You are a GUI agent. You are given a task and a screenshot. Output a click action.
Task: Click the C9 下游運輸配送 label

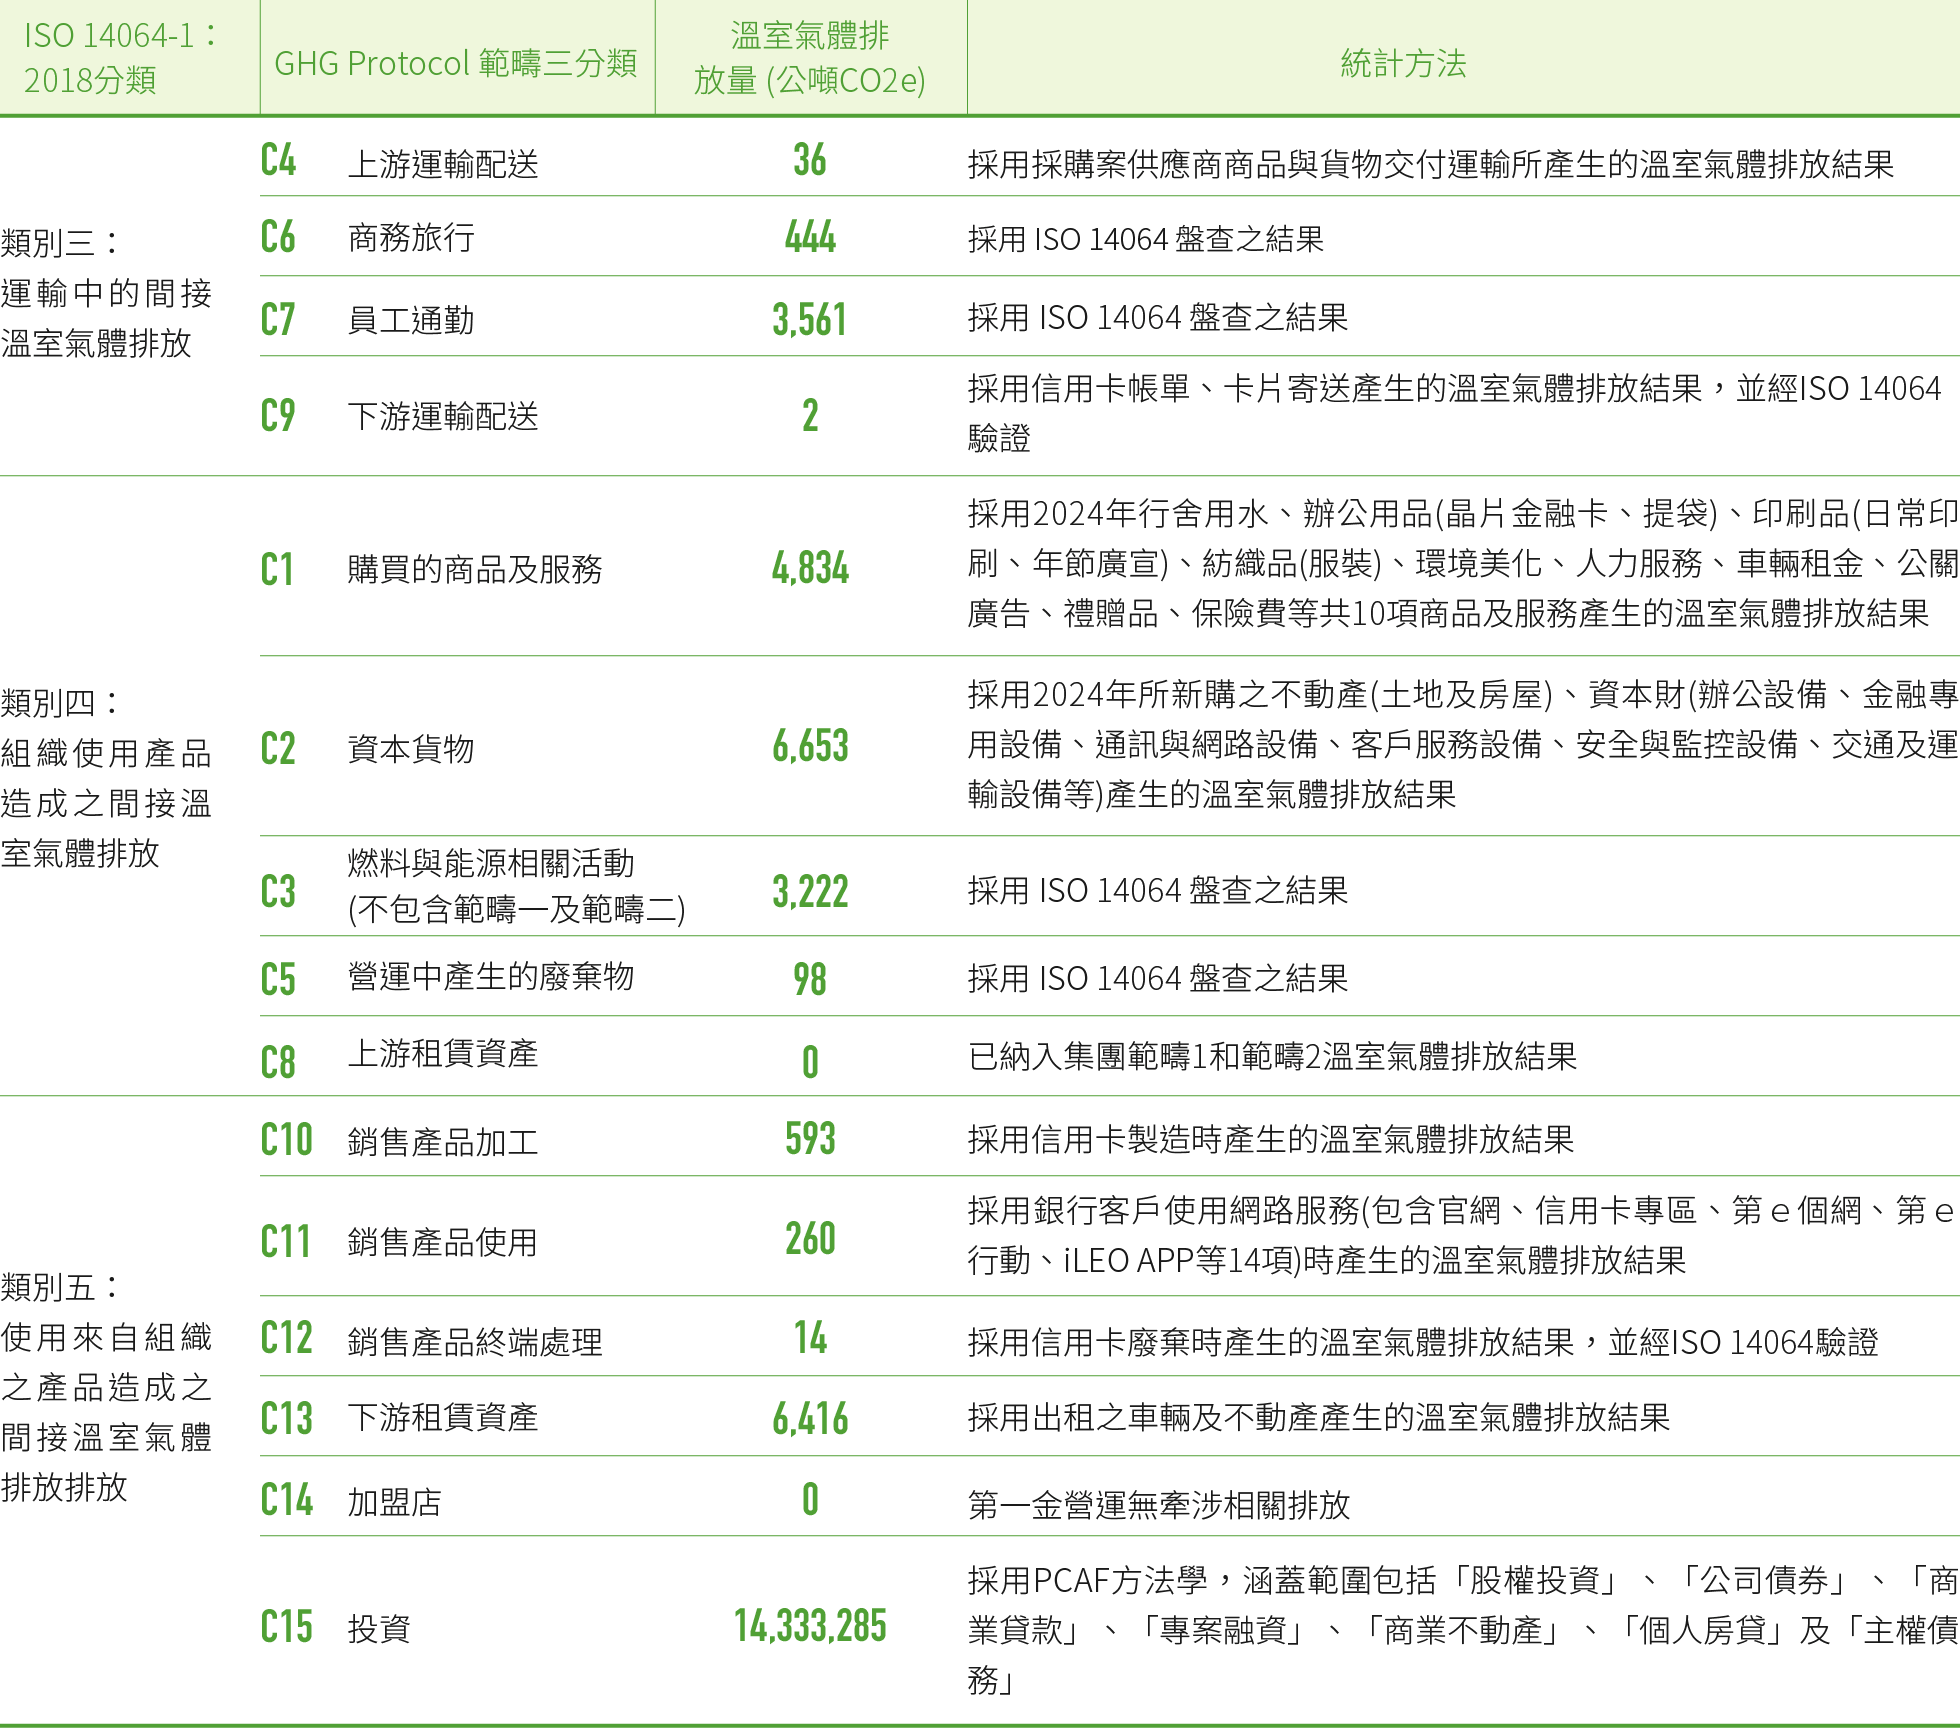442,416
